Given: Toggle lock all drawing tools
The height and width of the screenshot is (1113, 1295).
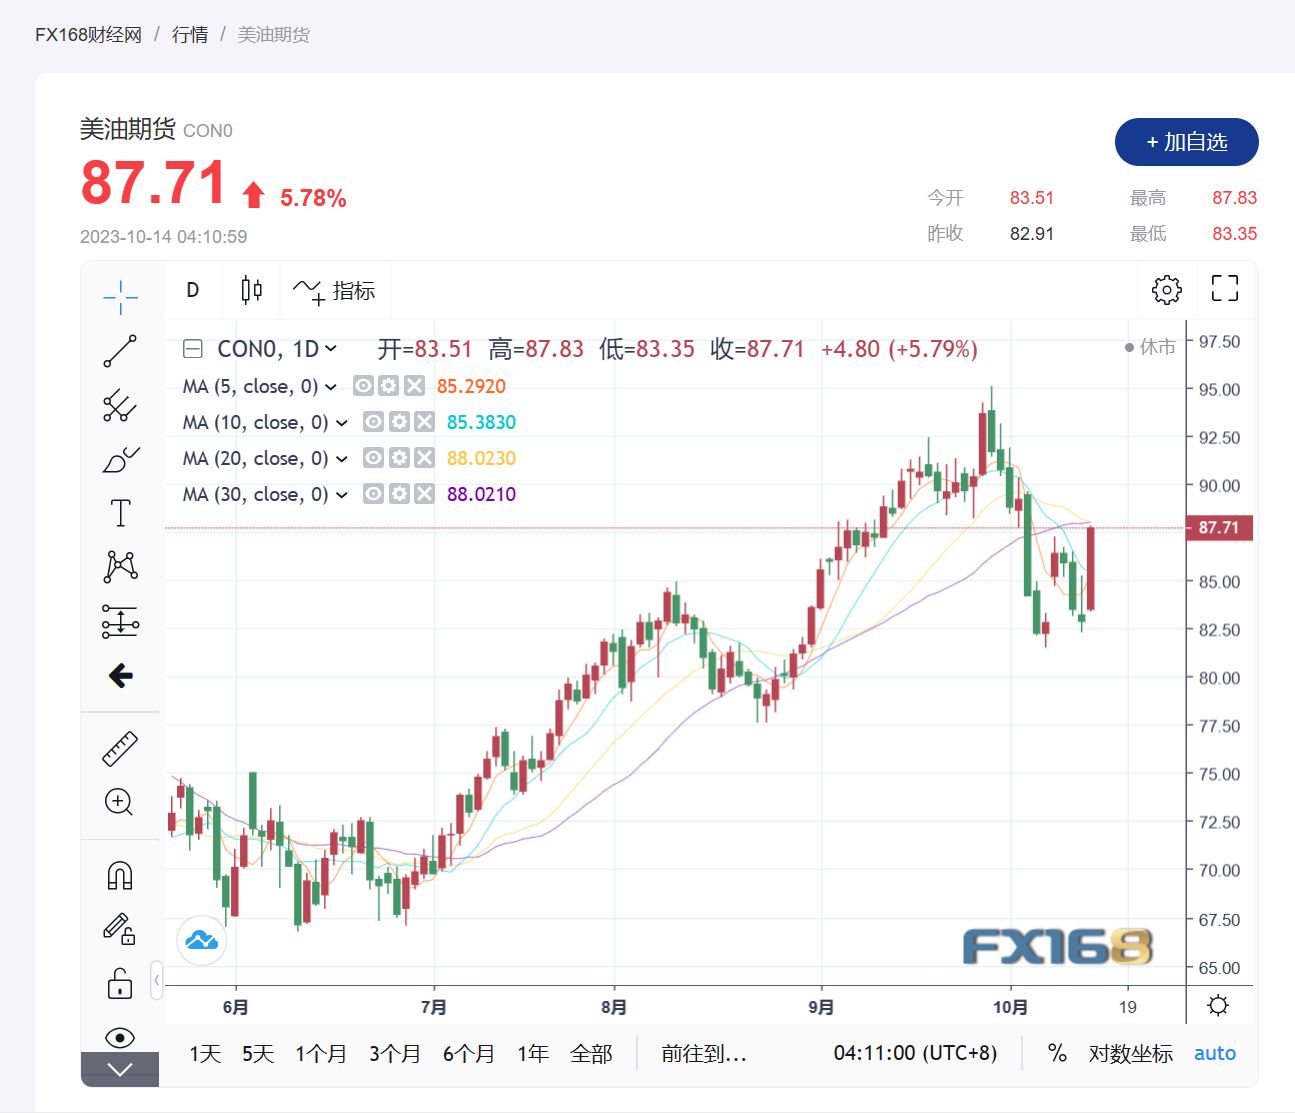Looking at the screenshot, I should [120, 984].
